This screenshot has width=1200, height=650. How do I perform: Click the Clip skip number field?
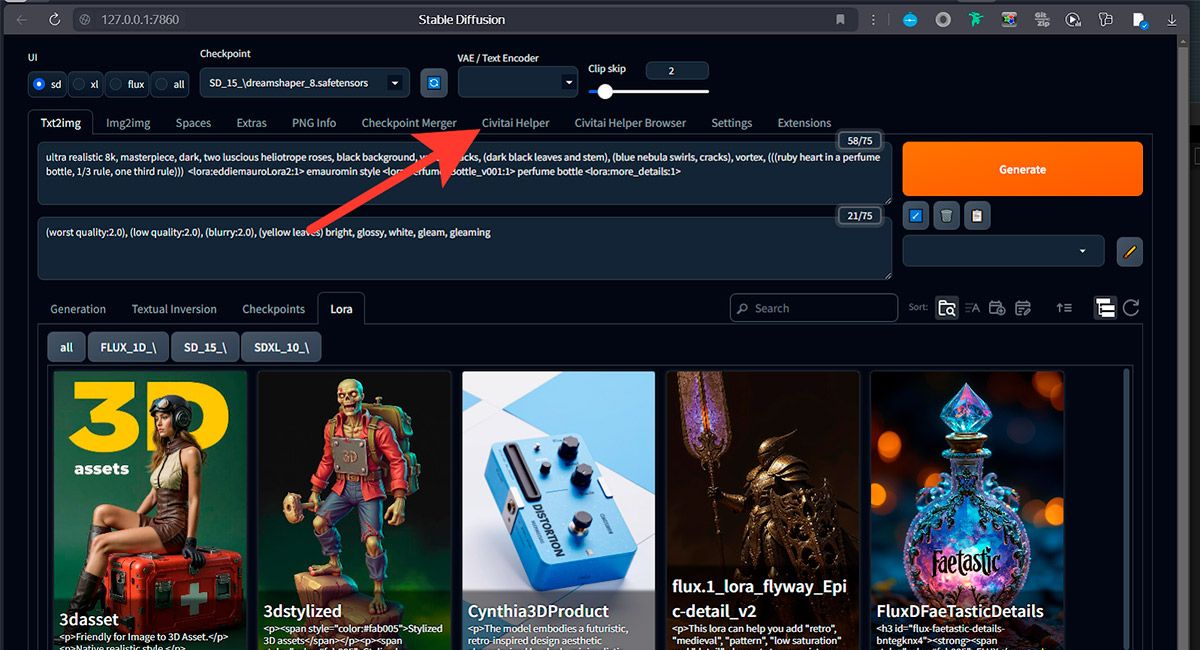[677, 71]
